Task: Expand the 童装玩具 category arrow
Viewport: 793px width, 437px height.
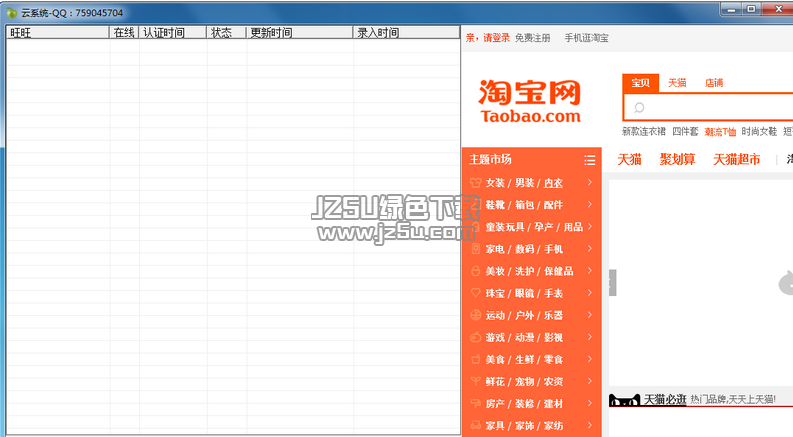Action: [x=590, y=227]
